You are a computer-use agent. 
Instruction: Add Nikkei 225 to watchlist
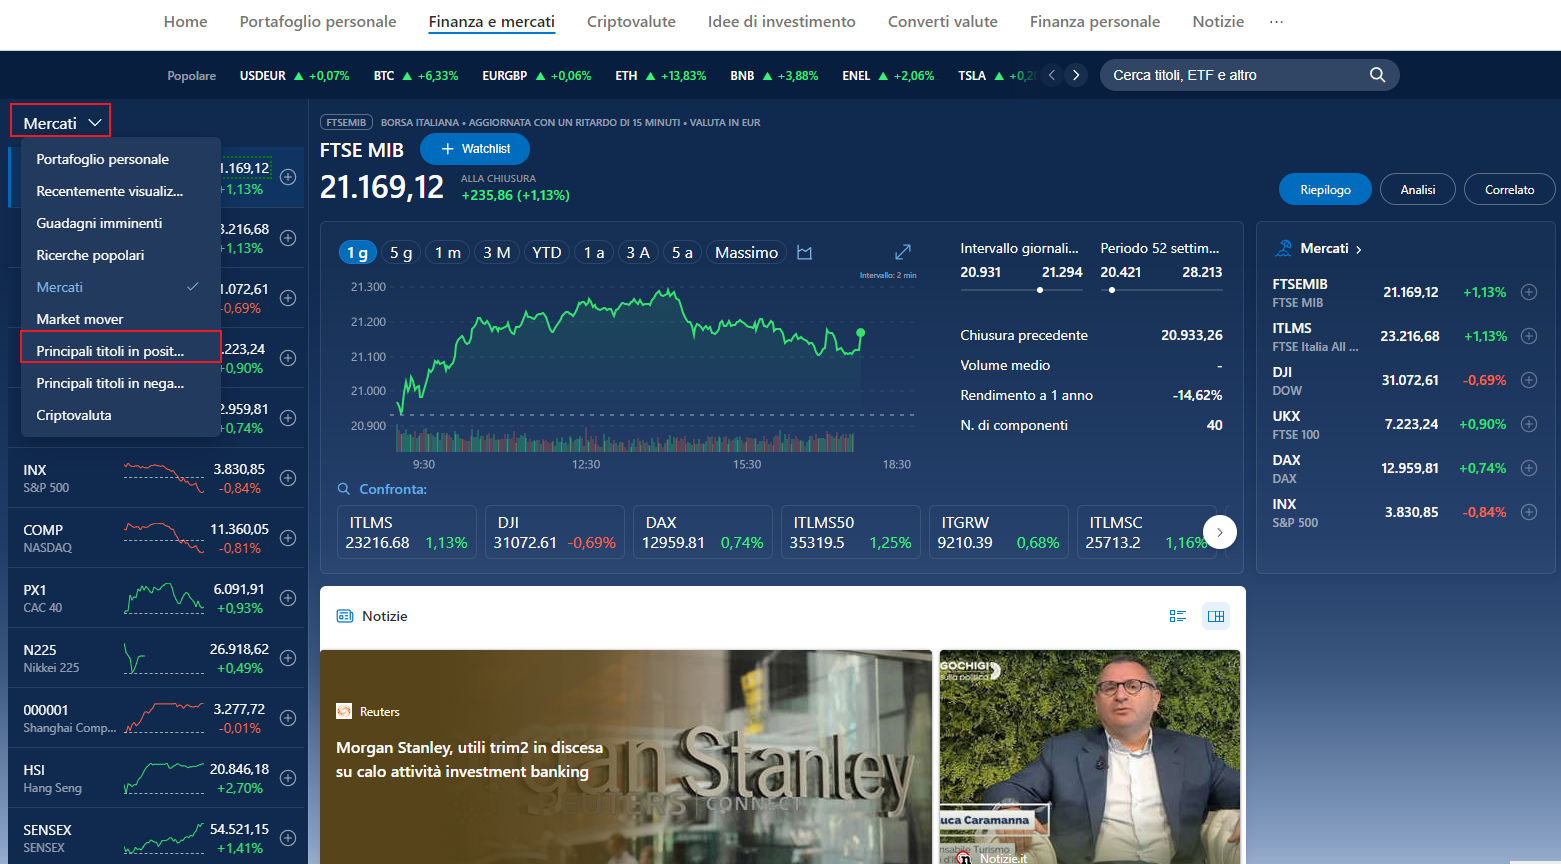pyautogui.click(x=288, y=658)
